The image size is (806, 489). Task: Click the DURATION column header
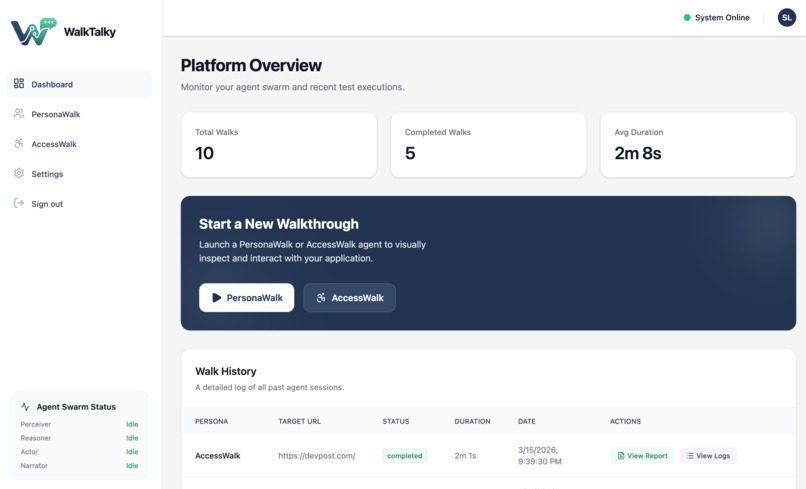tap(472, 421)
